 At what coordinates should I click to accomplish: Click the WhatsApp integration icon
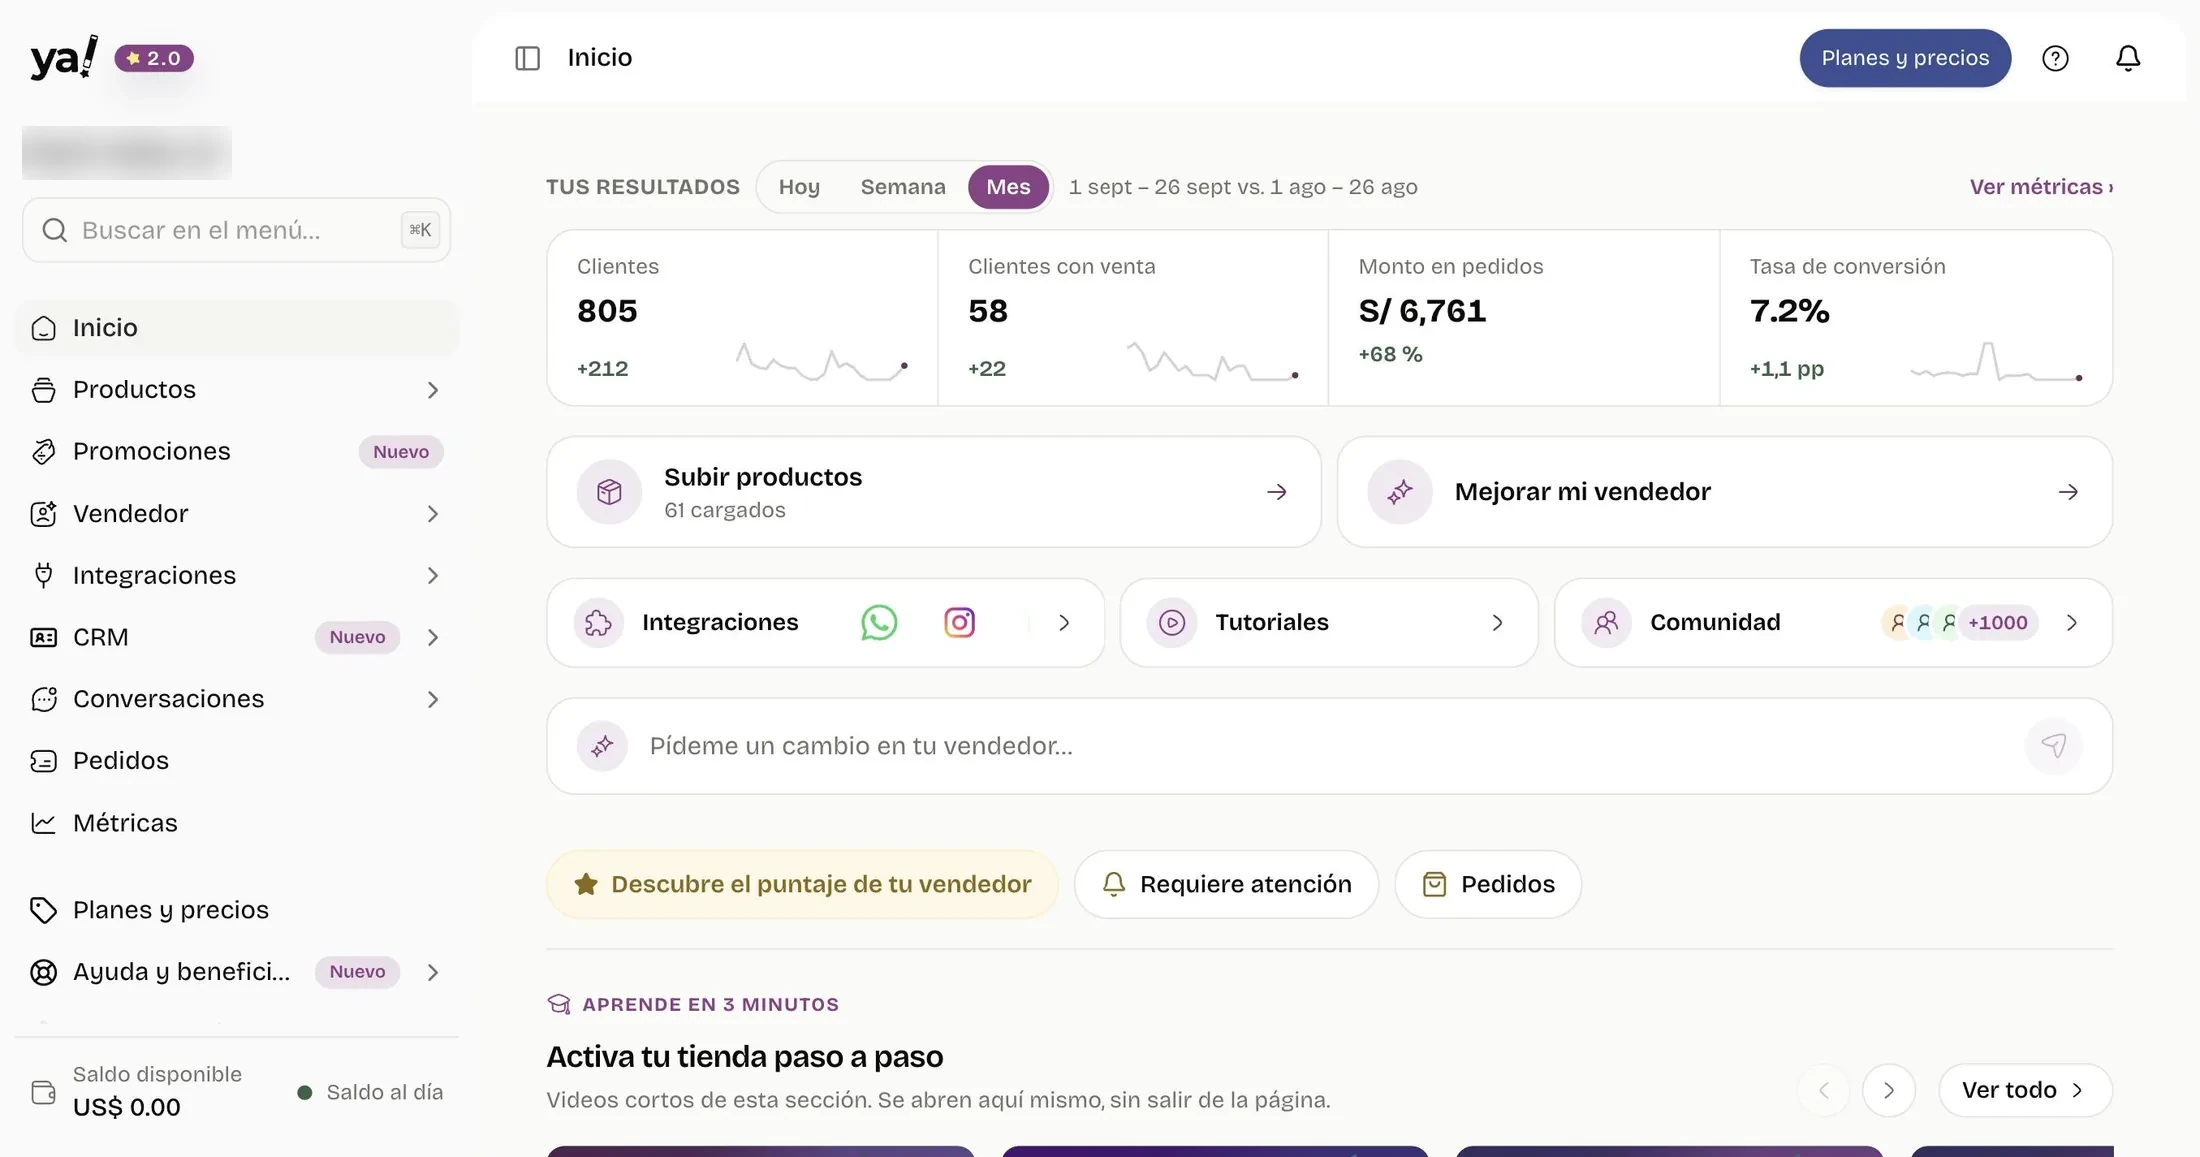879,622
